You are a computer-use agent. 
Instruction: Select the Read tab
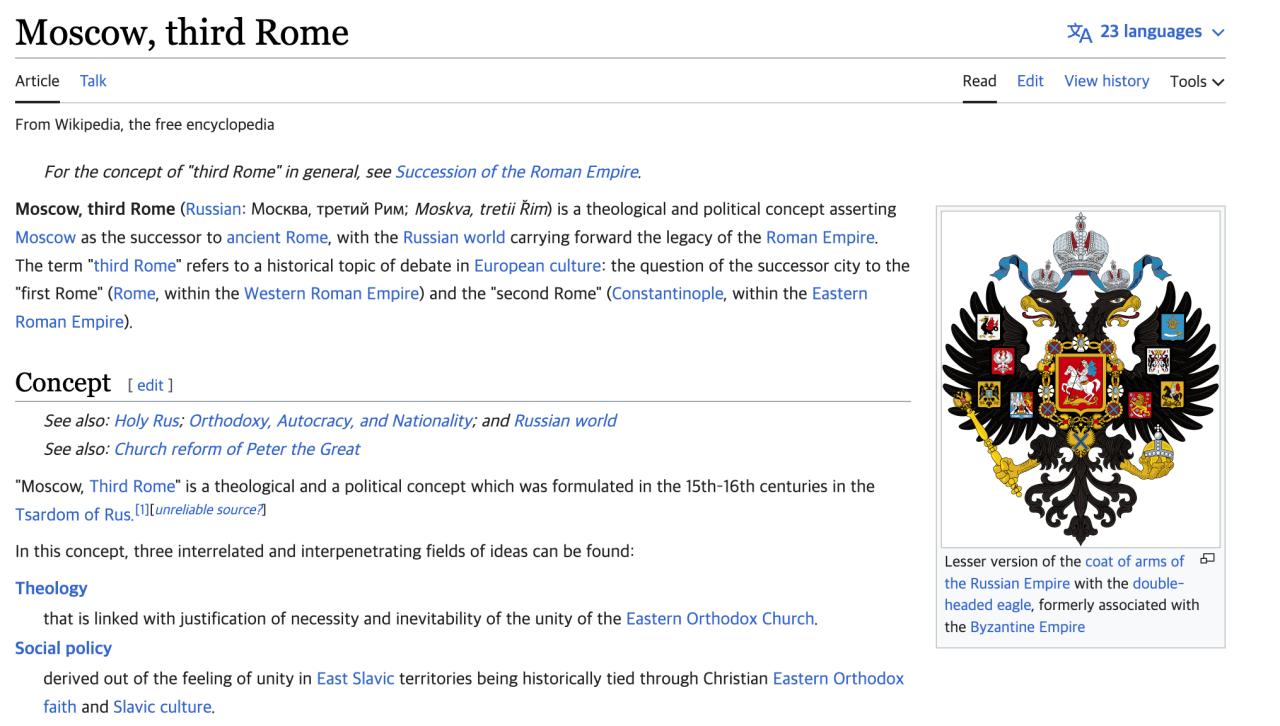pyautogui.click(x=979, y=81)
